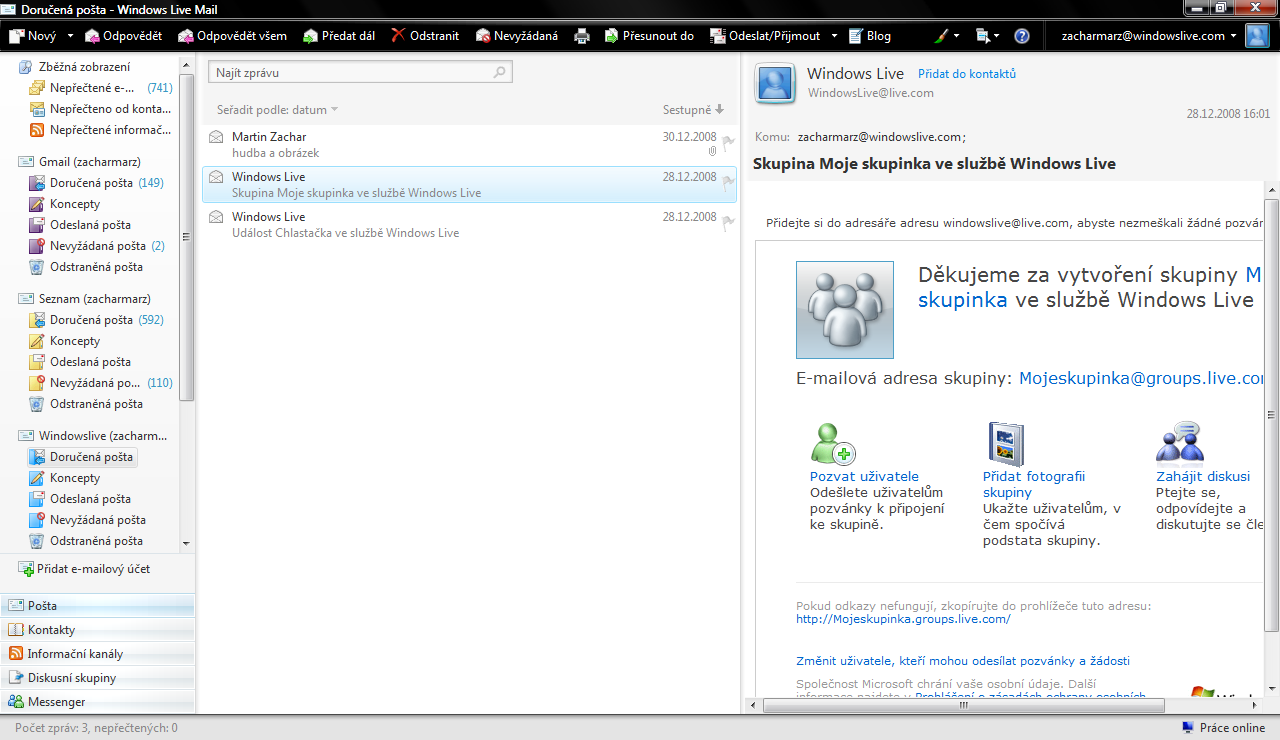The height and width of the screenshot is (740, 1280).
Task: Open the paintbrush color scheme menu
Action: coord(947,36)
